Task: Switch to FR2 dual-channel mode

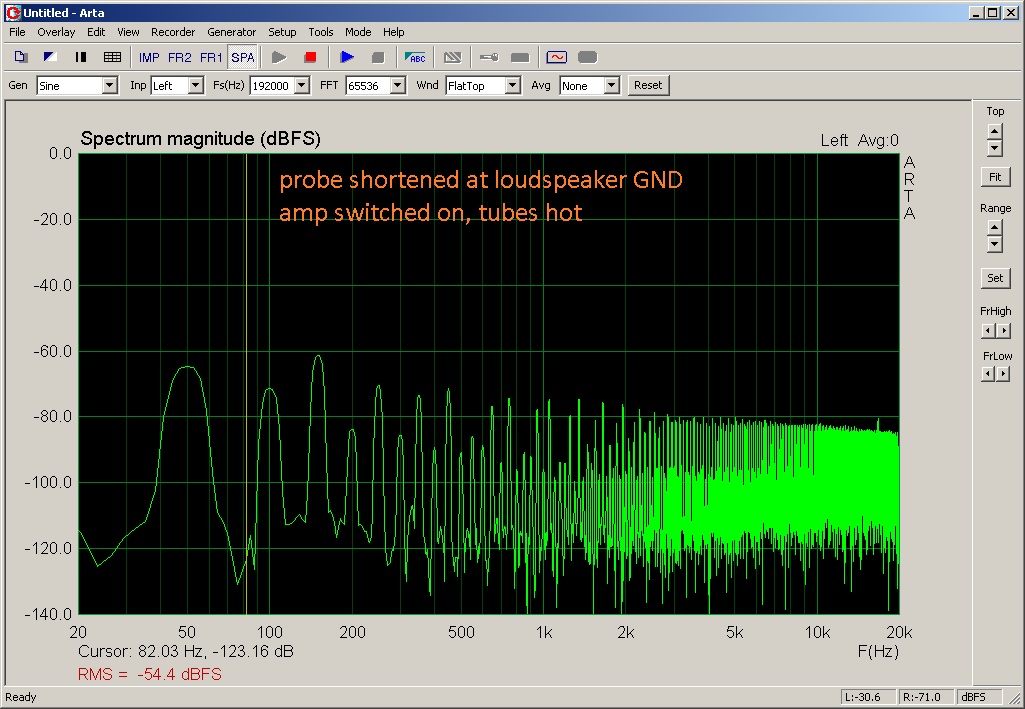Action: [x=180, y=58]
